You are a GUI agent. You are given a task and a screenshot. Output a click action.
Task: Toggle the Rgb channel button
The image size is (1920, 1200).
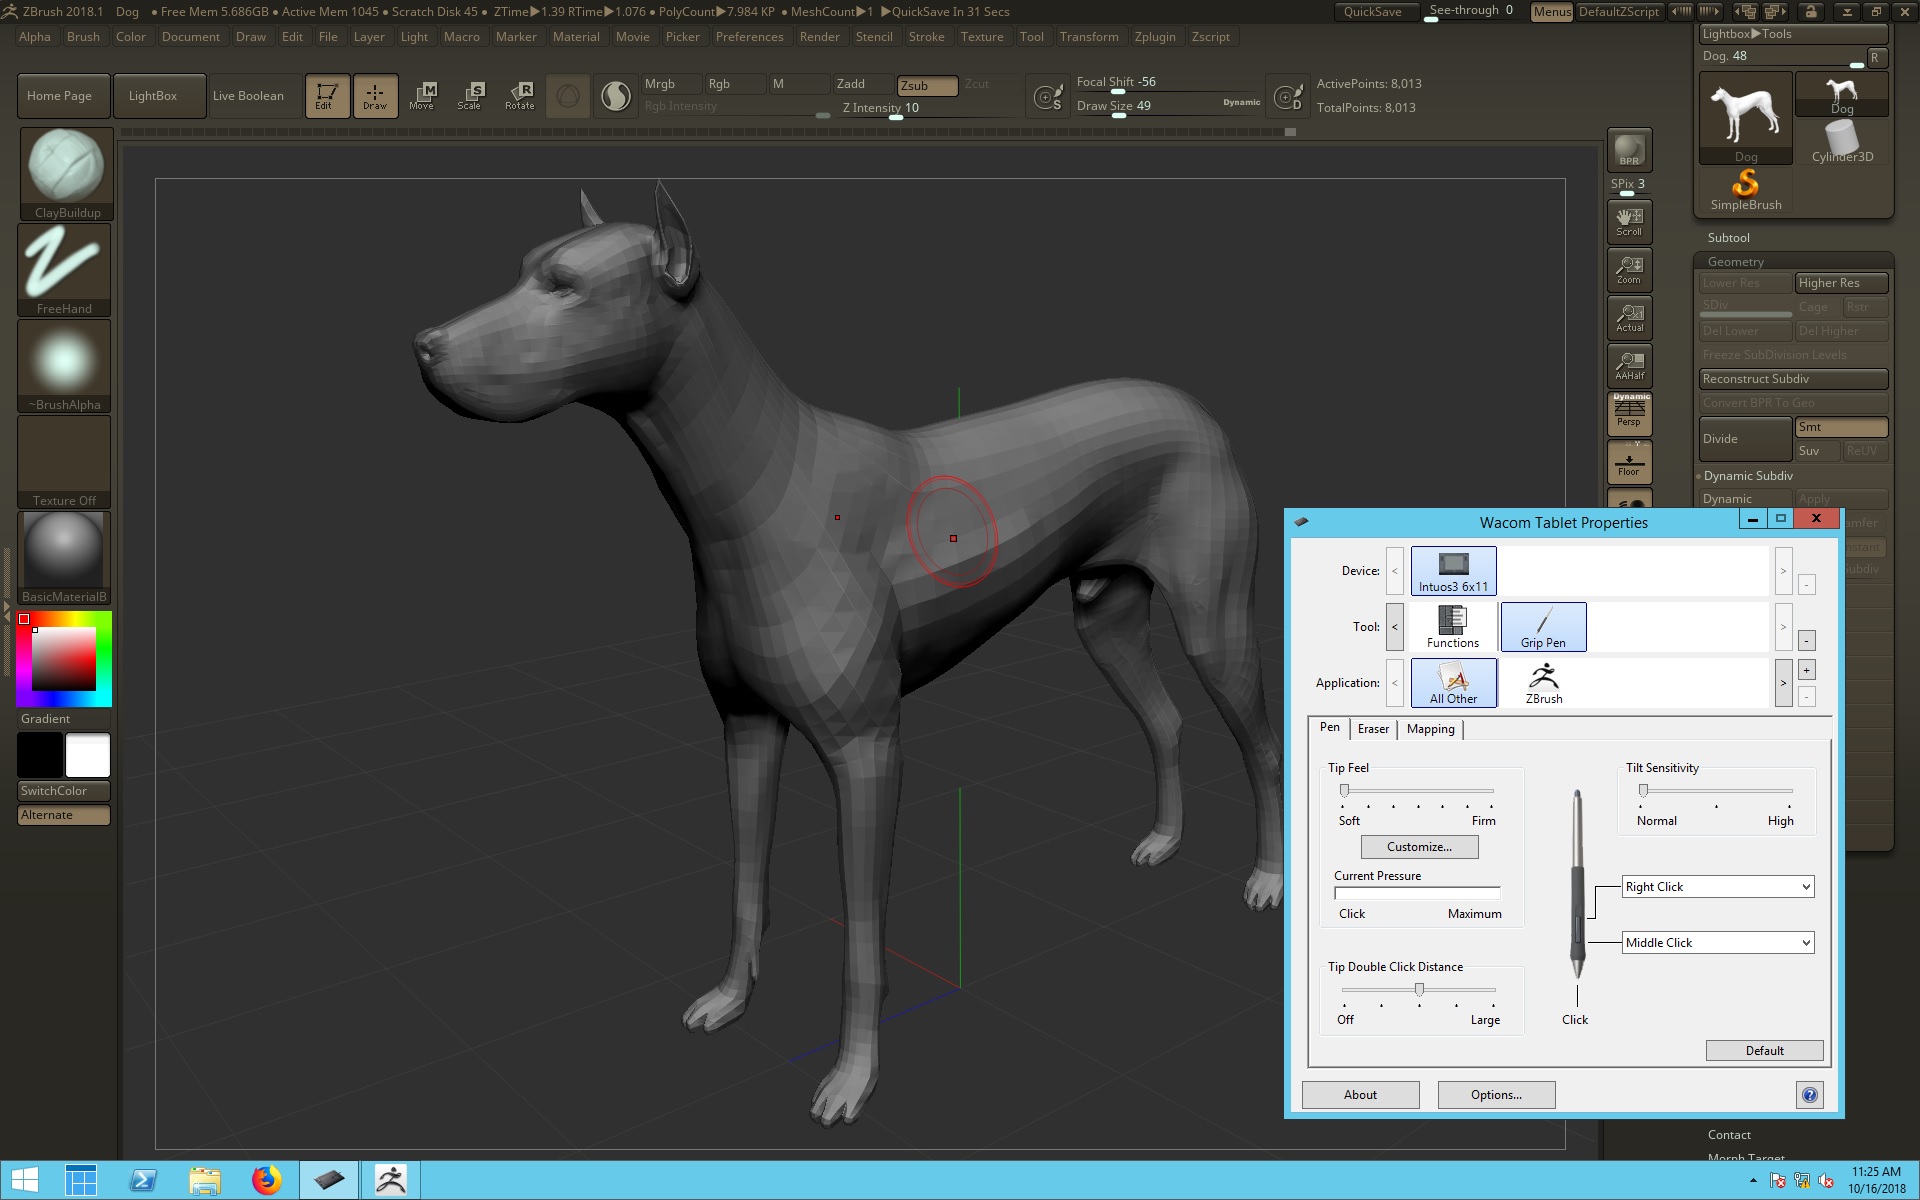(734, 84)
